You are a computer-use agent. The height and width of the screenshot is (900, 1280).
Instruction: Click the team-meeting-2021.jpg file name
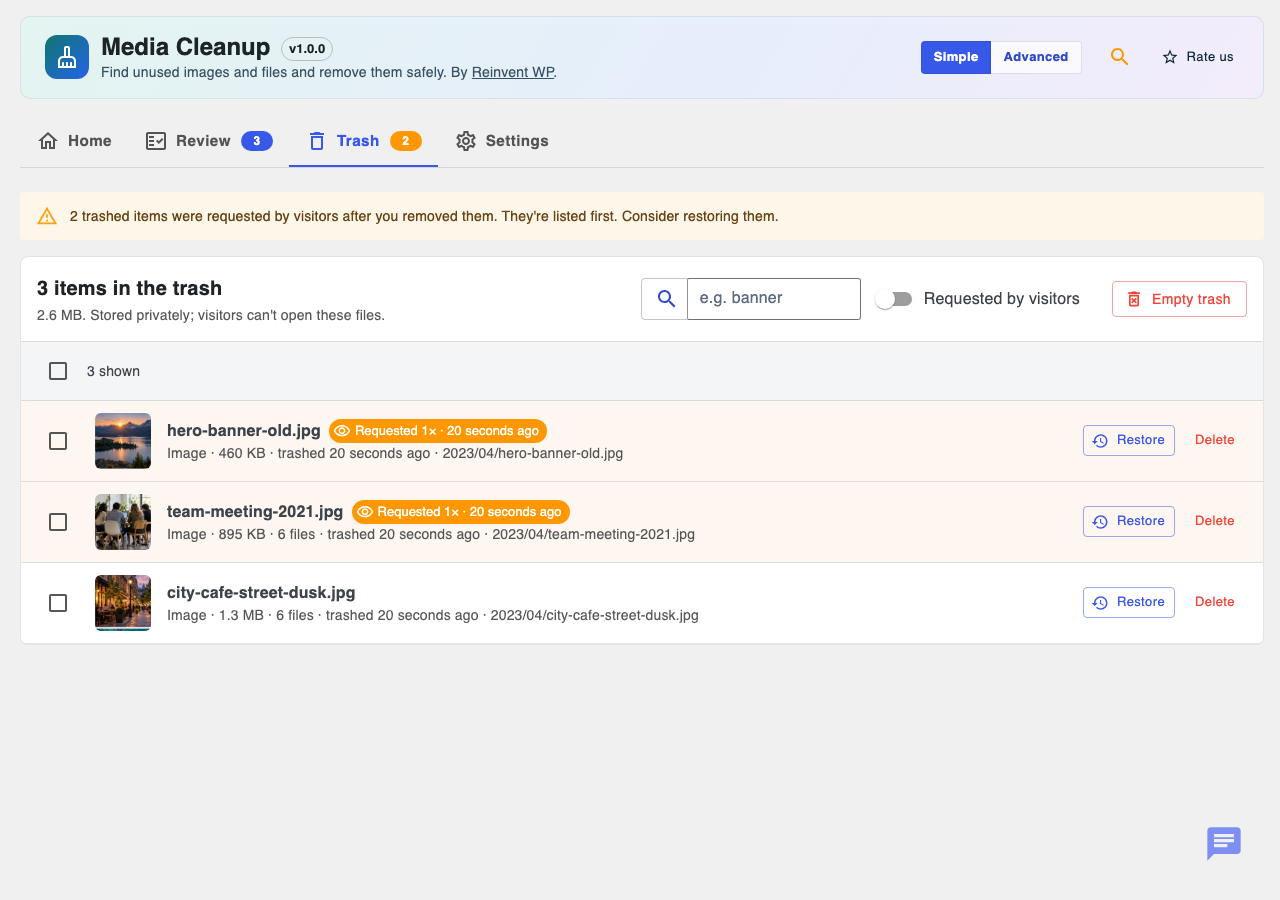[255, 512]
